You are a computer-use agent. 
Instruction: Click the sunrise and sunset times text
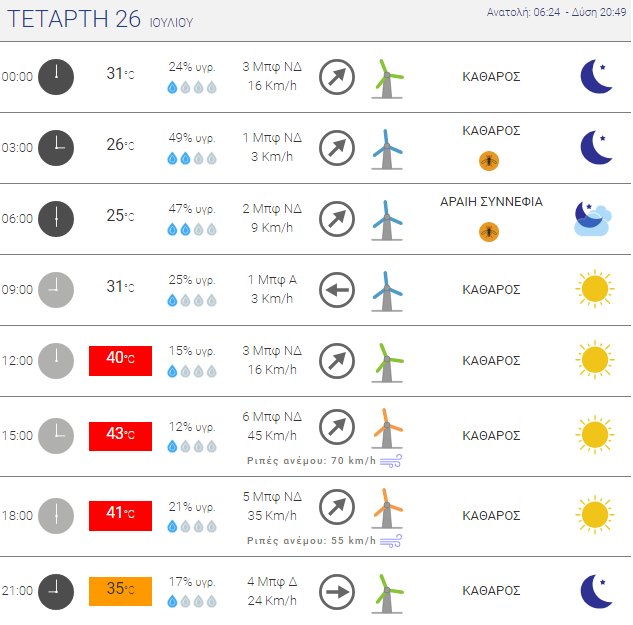pos(556,12)
